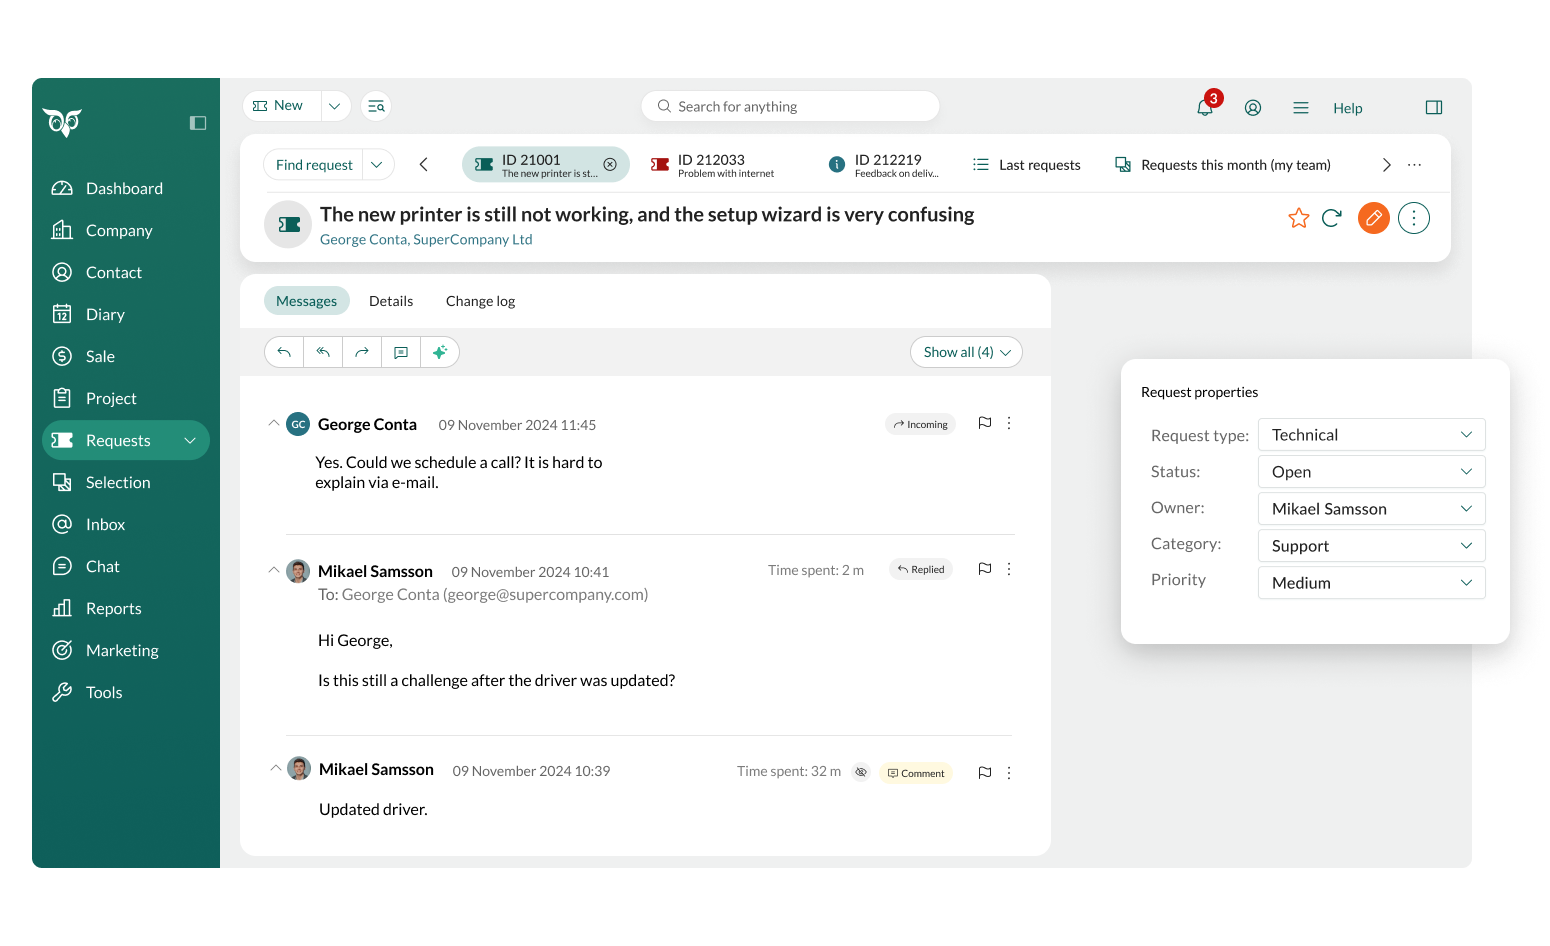Toggle the right side panel icon
Image resolution: width=1550 pixels, height=946 pixels.
click(x=1433, y=108)
